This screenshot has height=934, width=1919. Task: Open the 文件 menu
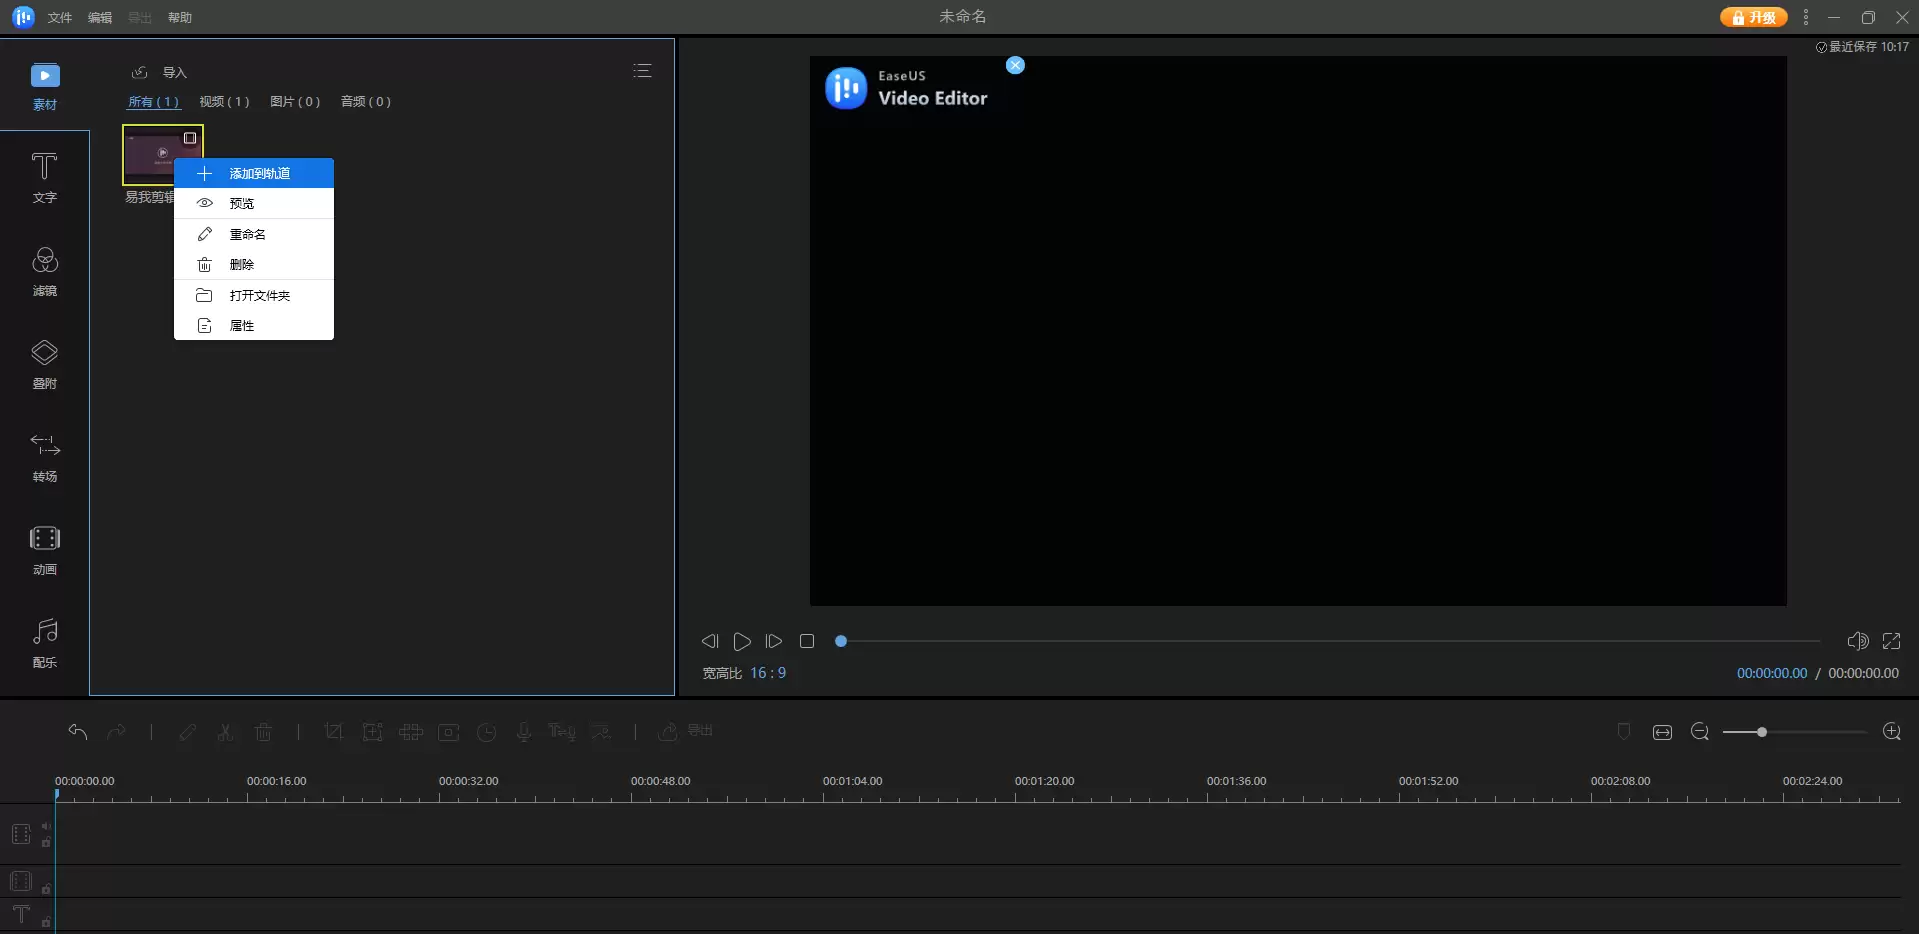coord(60,18)
